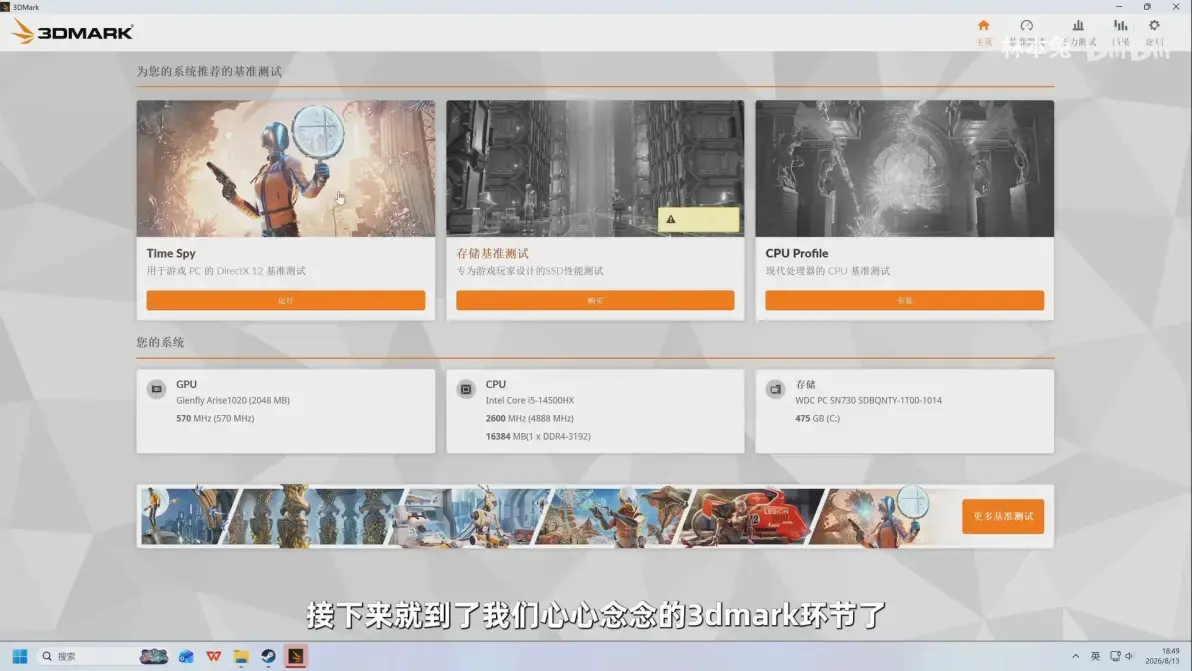The height and width of the screenshot is (671, 1192).
Task: Show hidden system tray icons
Action: [1075, 656]
